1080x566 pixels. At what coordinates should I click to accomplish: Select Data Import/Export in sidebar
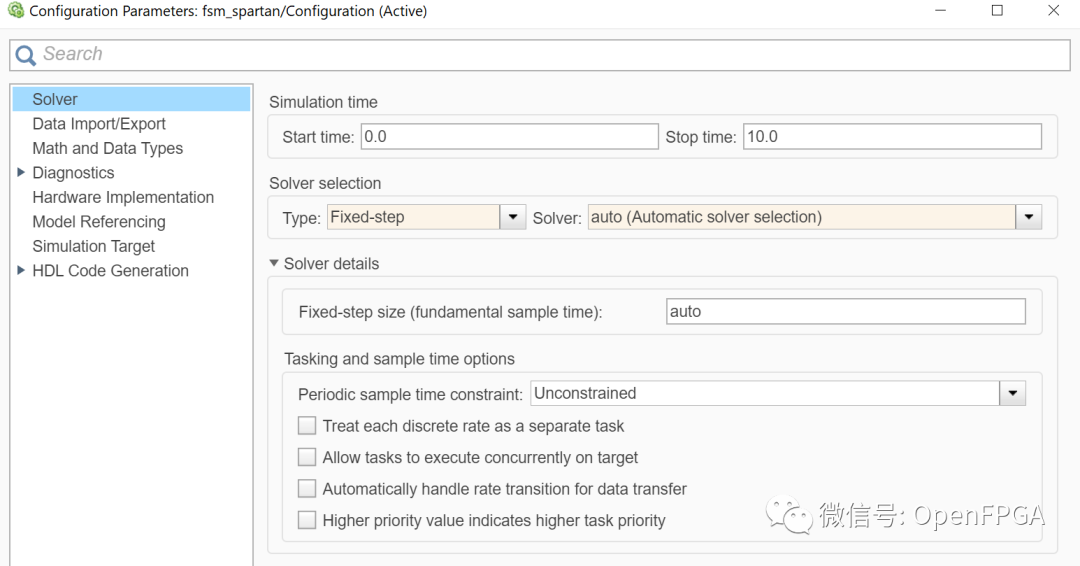[x=99, y=124]
